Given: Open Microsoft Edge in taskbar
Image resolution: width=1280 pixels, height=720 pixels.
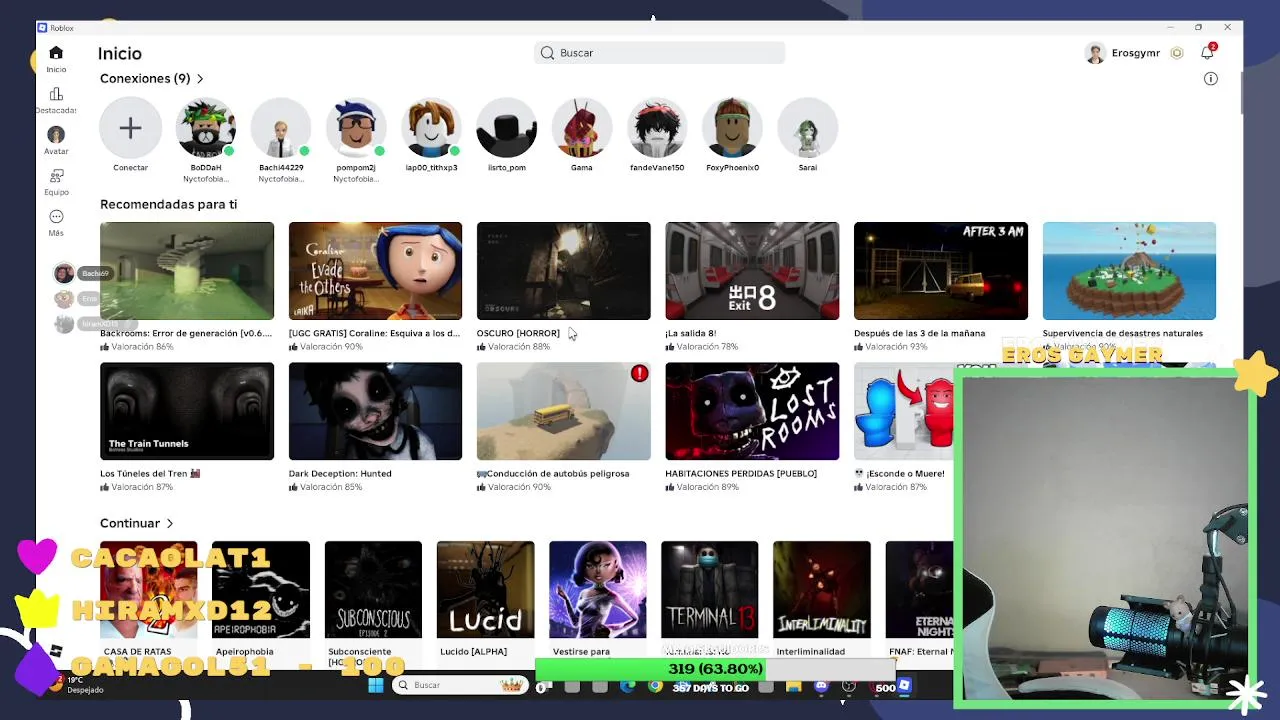Looking at the screenshot, I should 627,686.
